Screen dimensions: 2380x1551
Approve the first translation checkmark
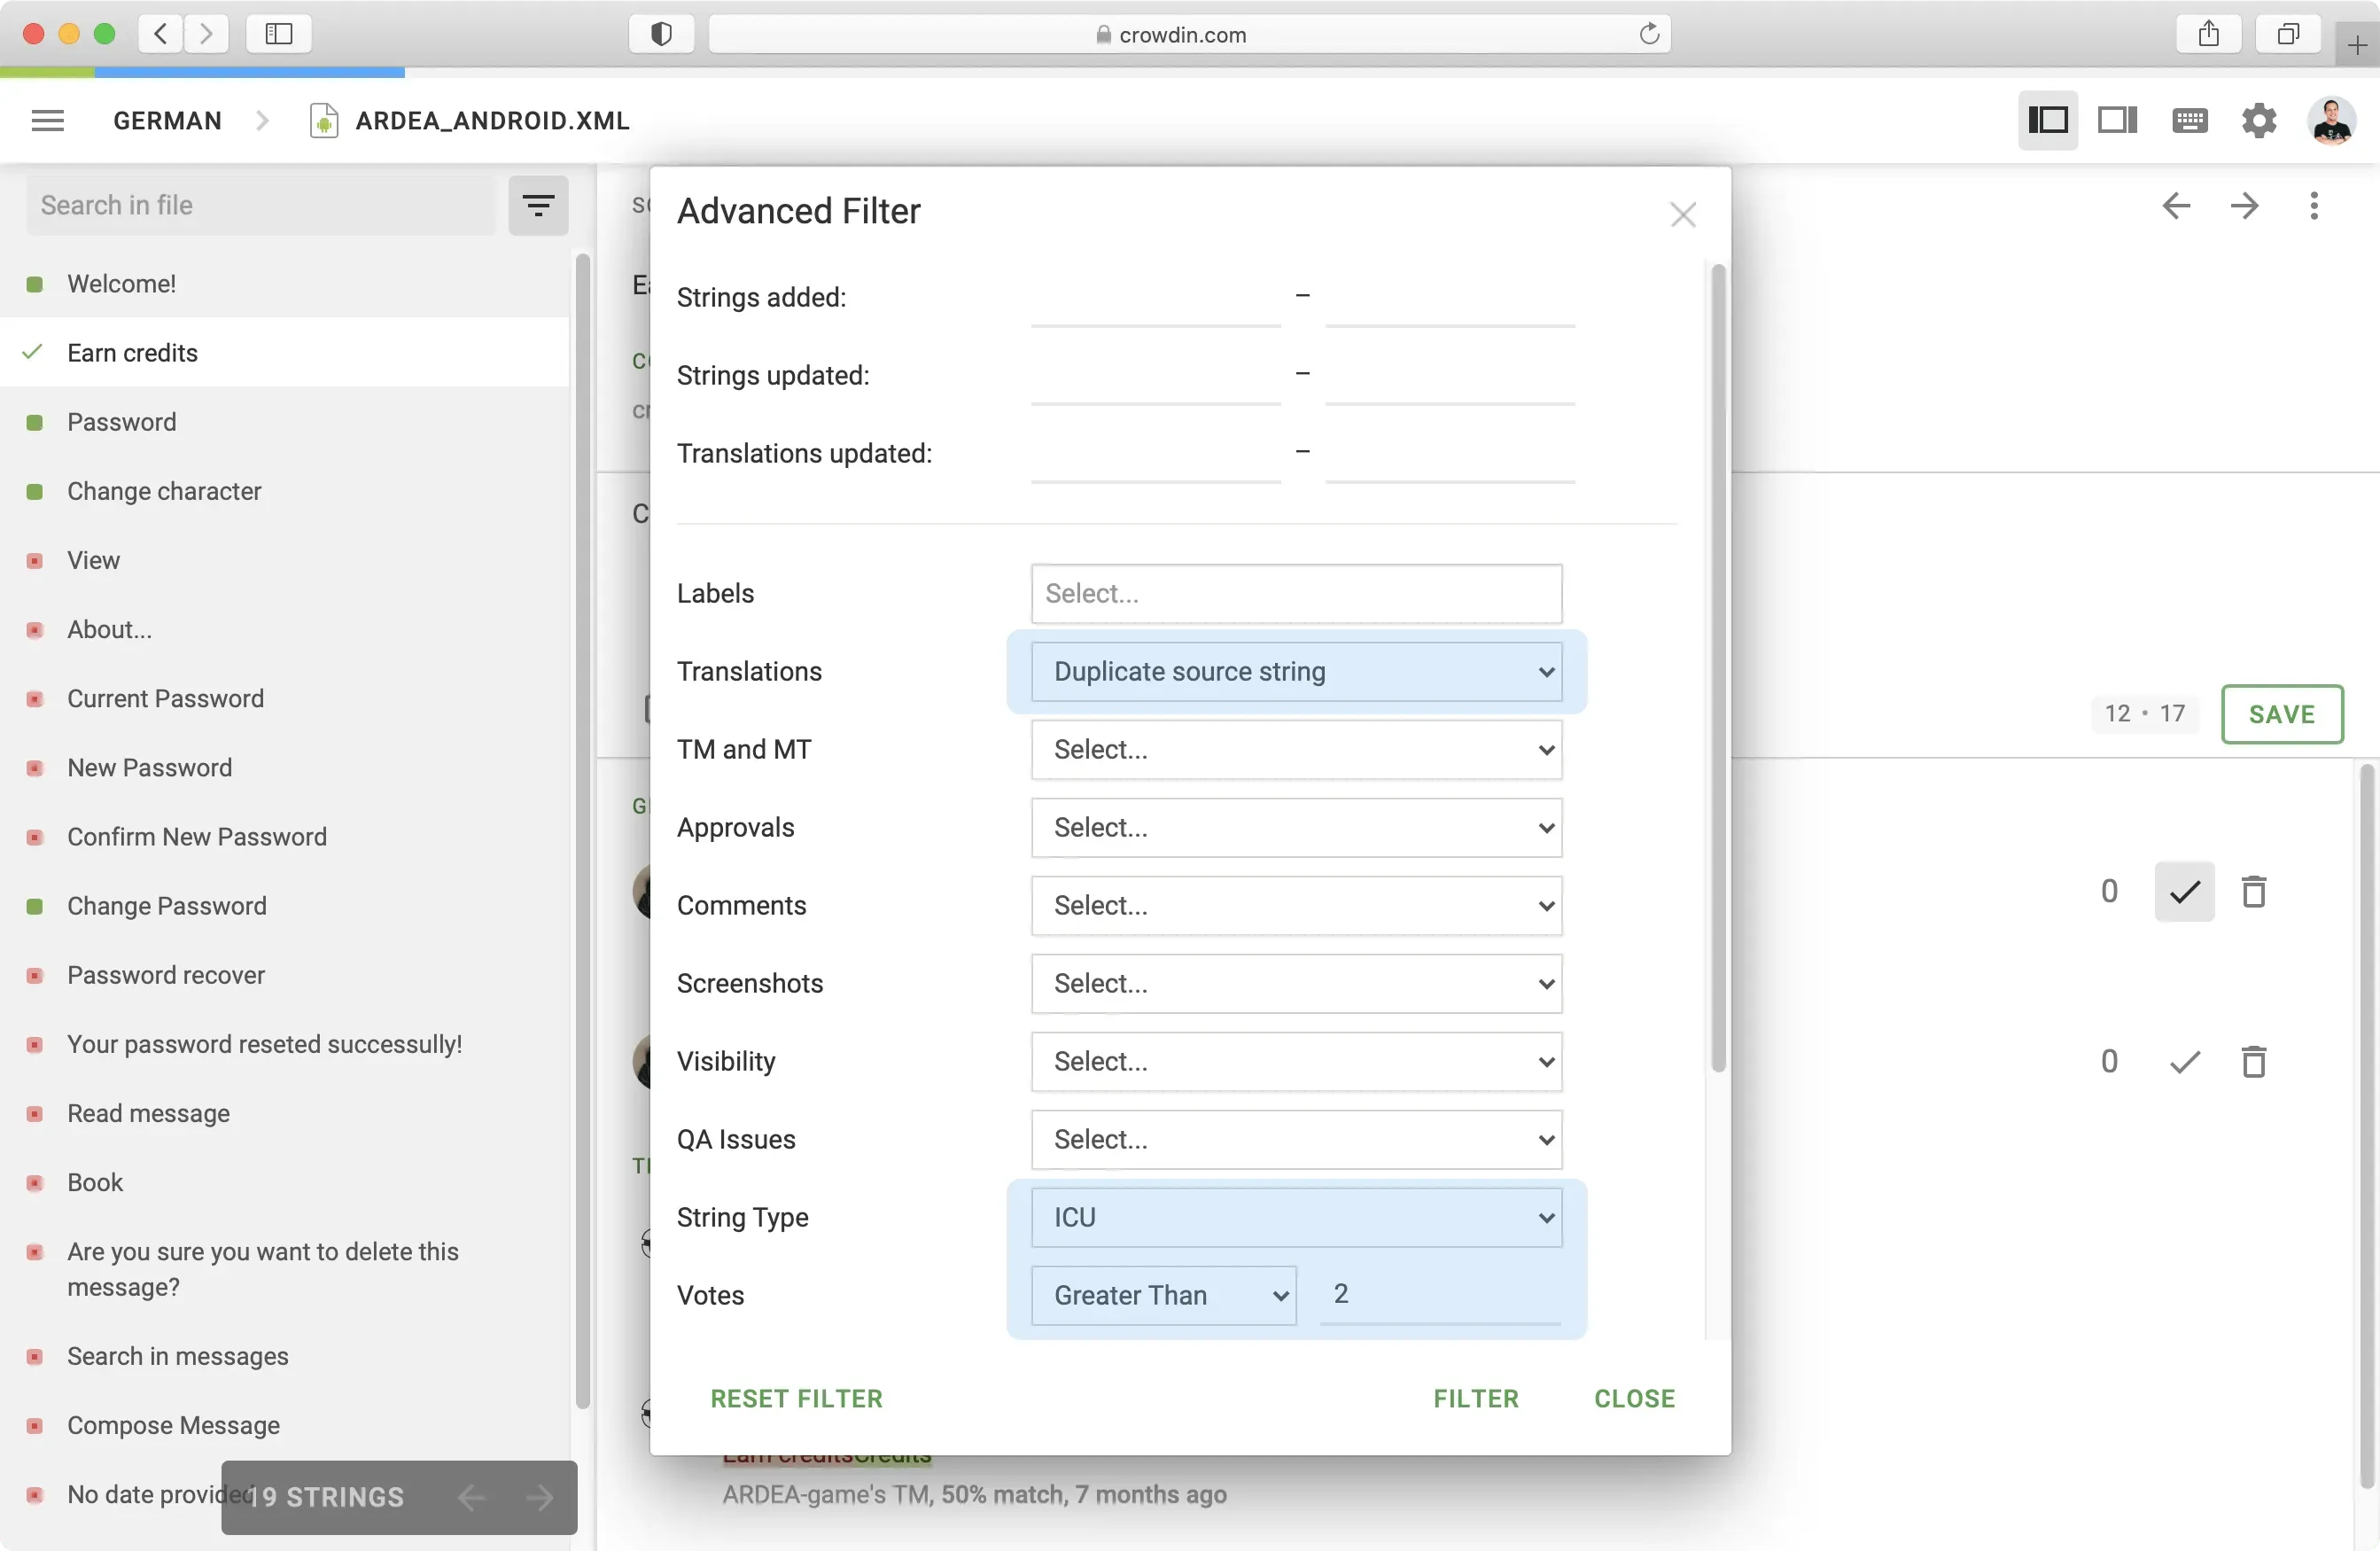pyautogui.click(x=2184, y=891)
